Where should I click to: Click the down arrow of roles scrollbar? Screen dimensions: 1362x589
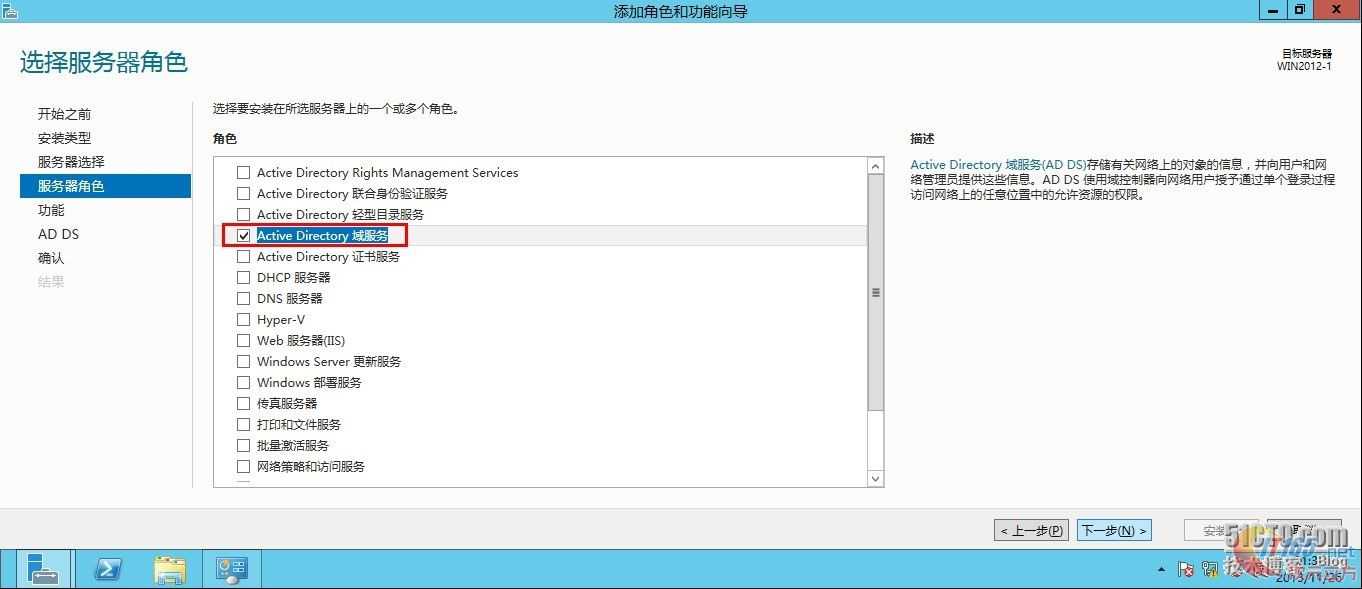(876, 479)
